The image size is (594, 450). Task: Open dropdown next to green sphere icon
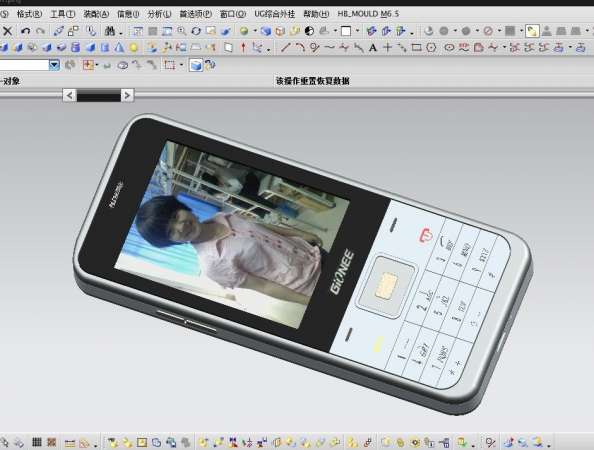pyautogui.click(x=255, y=31)
